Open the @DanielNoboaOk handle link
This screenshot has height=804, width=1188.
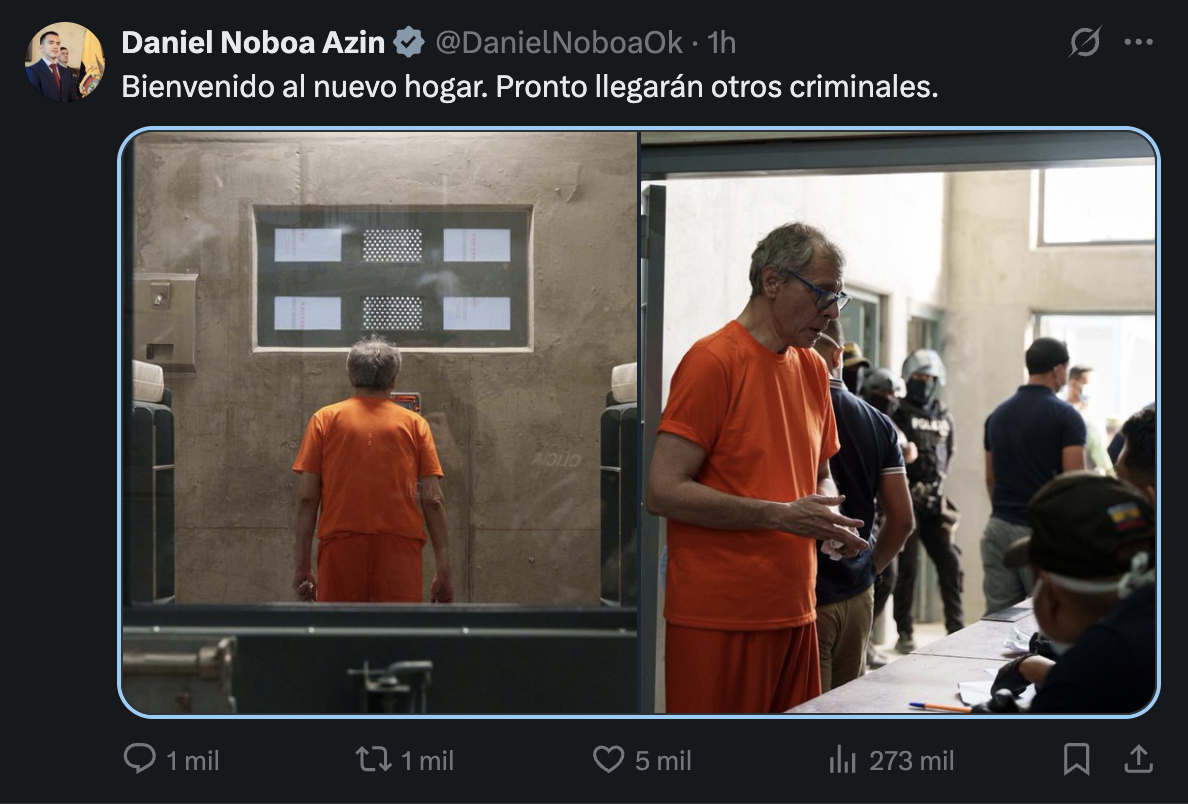tap(559, 42)
